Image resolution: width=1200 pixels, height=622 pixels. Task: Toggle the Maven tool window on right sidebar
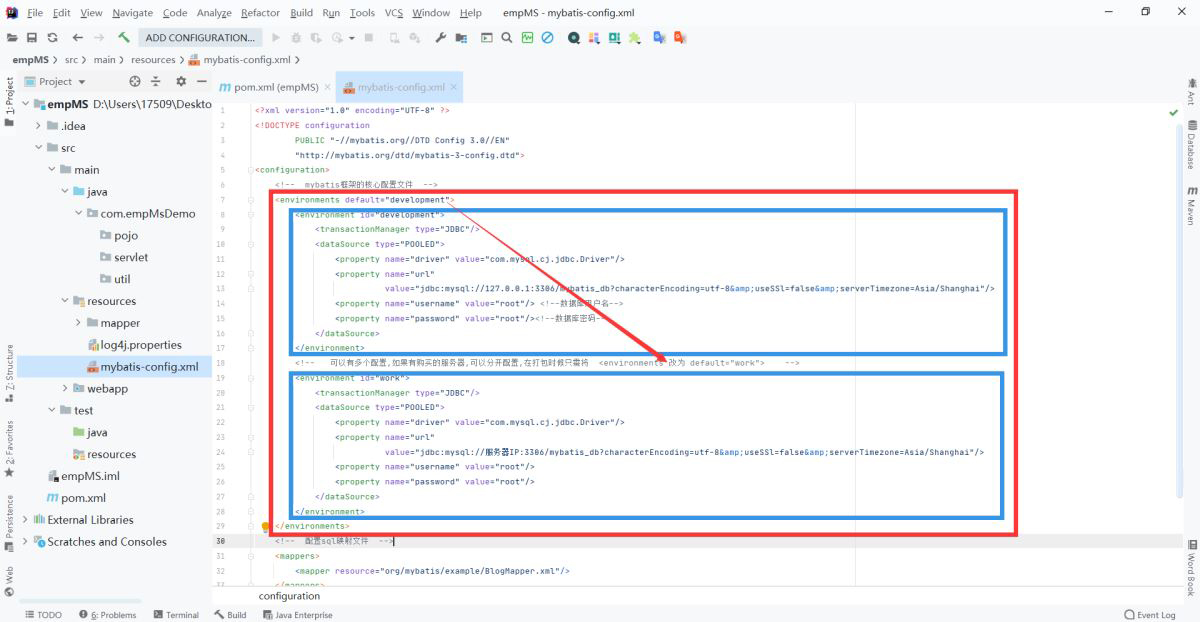[1191, 203]
